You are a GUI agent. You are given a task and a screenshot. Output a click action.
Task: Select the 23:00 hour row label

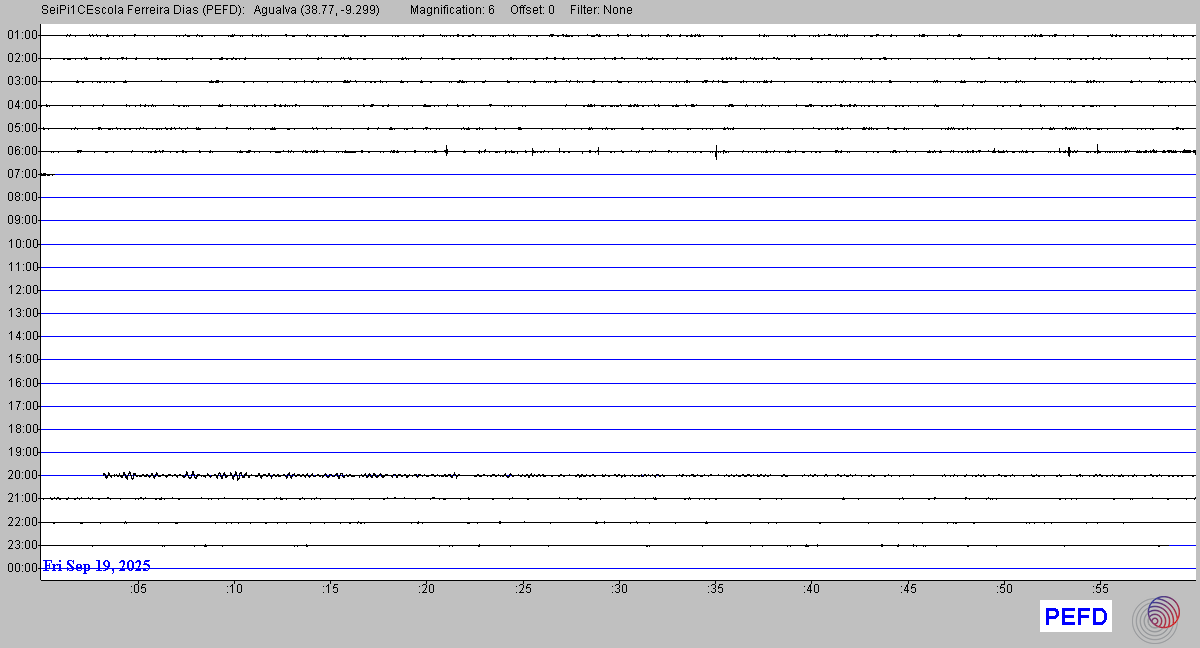[x=22, y=545]
